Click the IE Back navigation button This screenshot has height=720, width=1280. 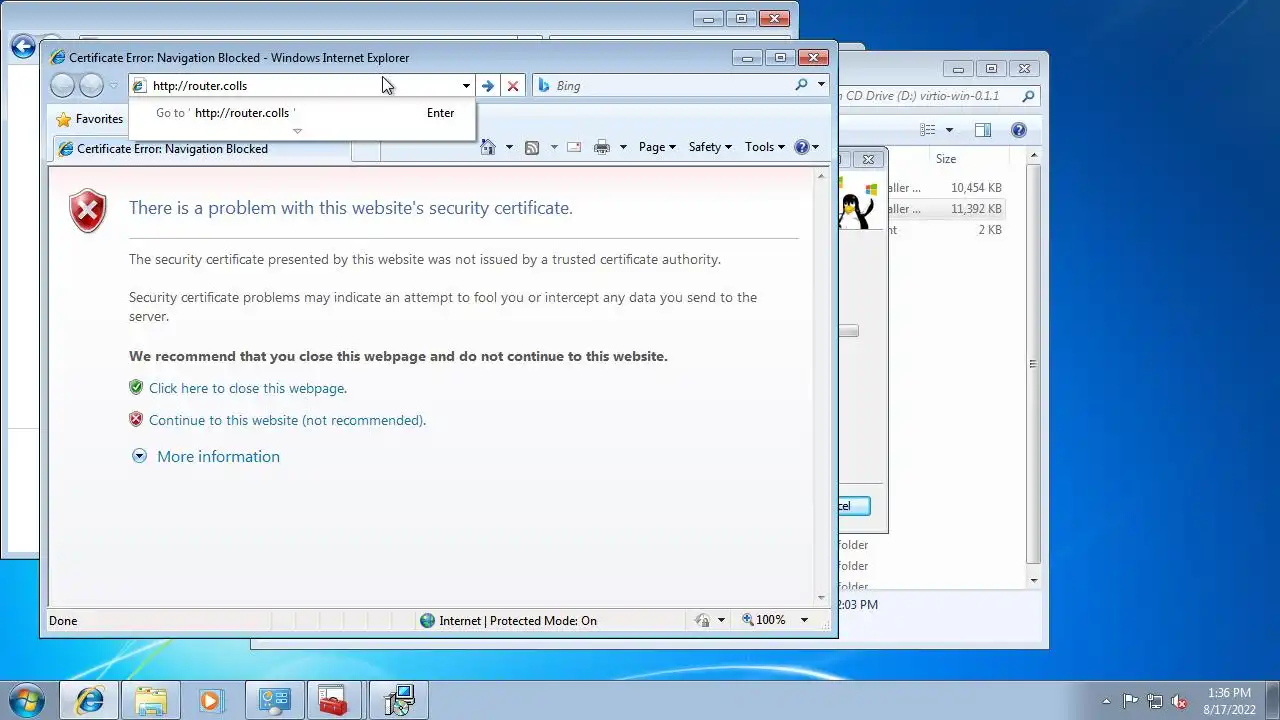point(62,86)
